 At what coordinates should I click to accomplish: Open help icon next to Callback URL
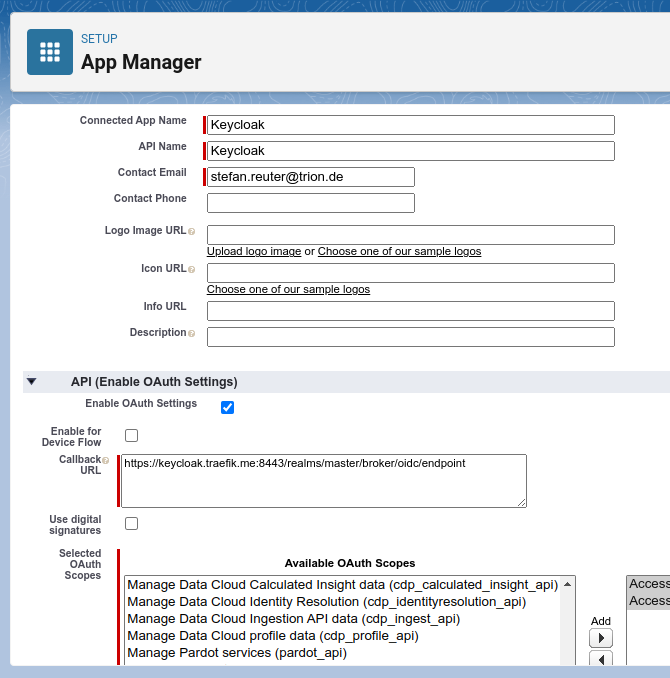pyautogui.click(x=106, y=461)
